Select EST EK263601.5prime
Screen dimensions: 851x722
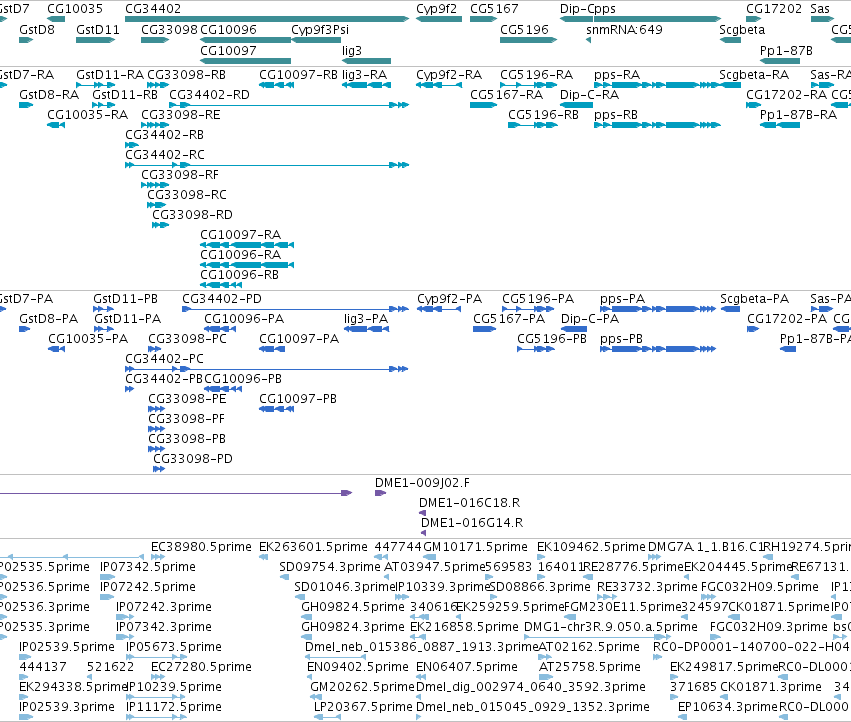[263, 556]
